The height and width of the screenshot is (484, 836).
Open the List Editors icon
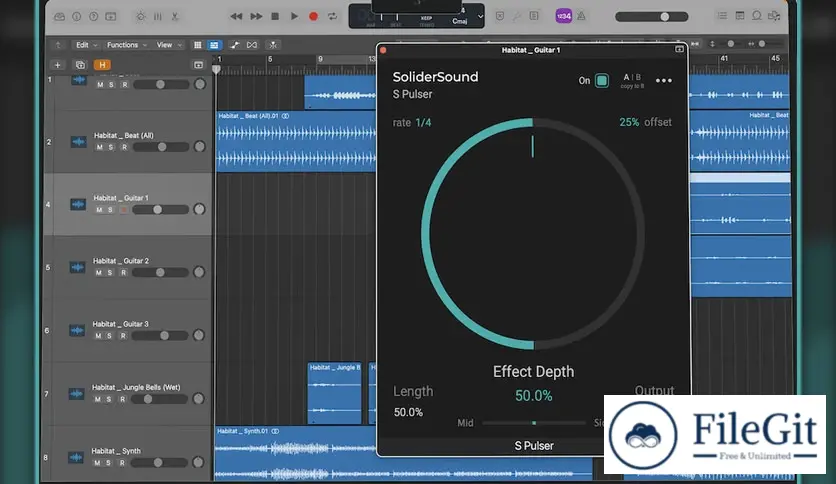click(x=722, y=16)
